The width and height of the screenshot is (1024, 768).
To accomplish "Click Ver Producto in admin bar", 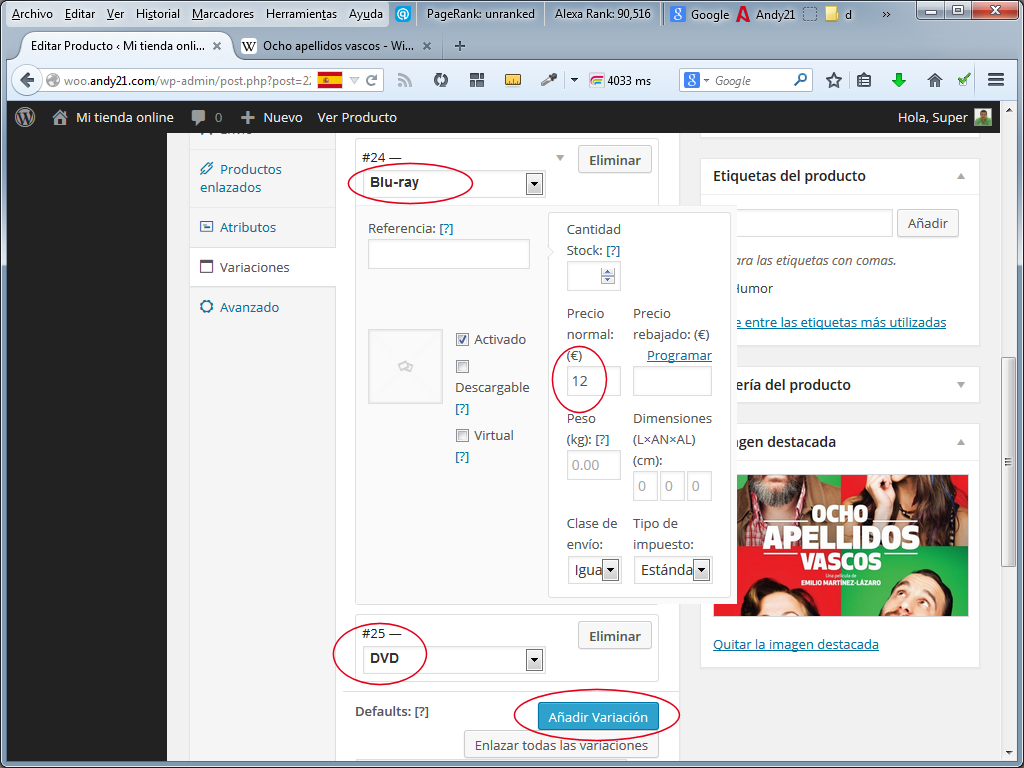I will point(357,118).
